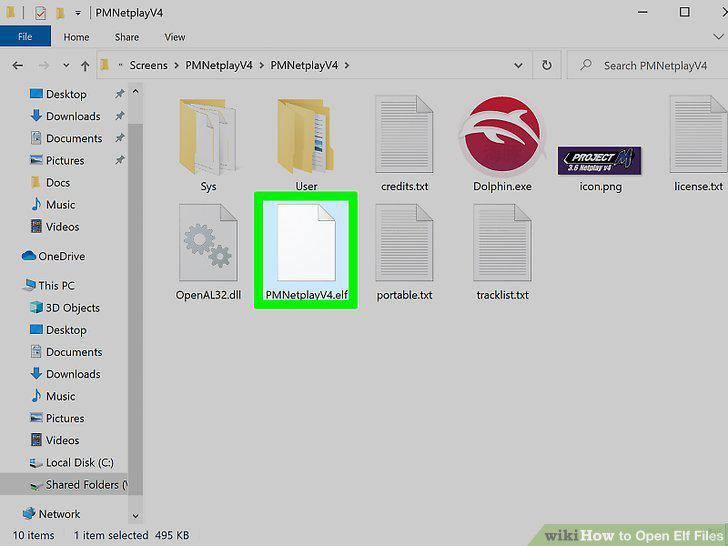Screen dimensions: 728x546
Task: Expand the ribbon with the chevron
Action: tap(718, 37)
